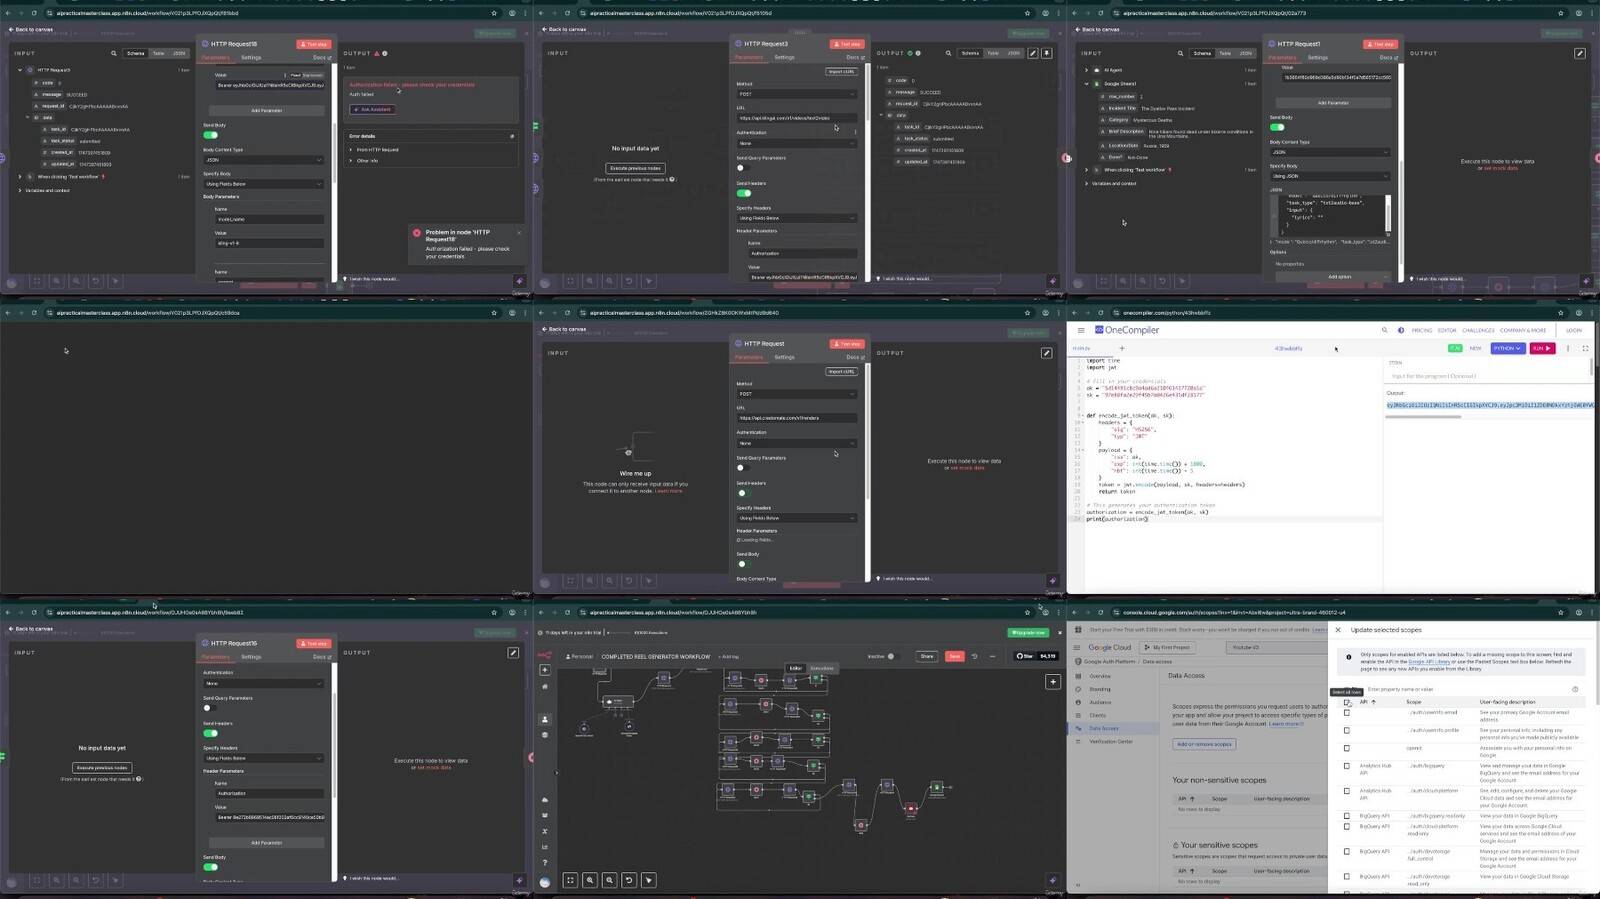Switch to Settings tab in HTTP Request18

(251, 58)
